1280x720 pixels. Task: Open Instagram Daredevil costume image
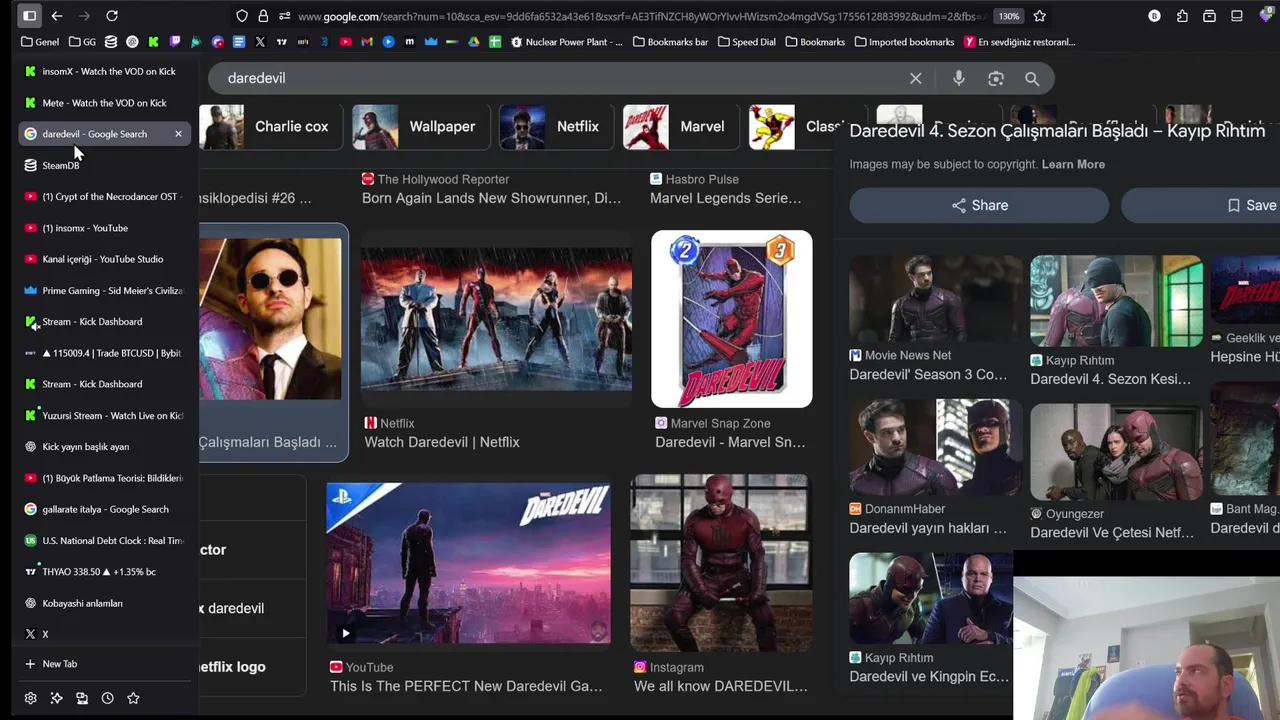(x=720, y=563)
